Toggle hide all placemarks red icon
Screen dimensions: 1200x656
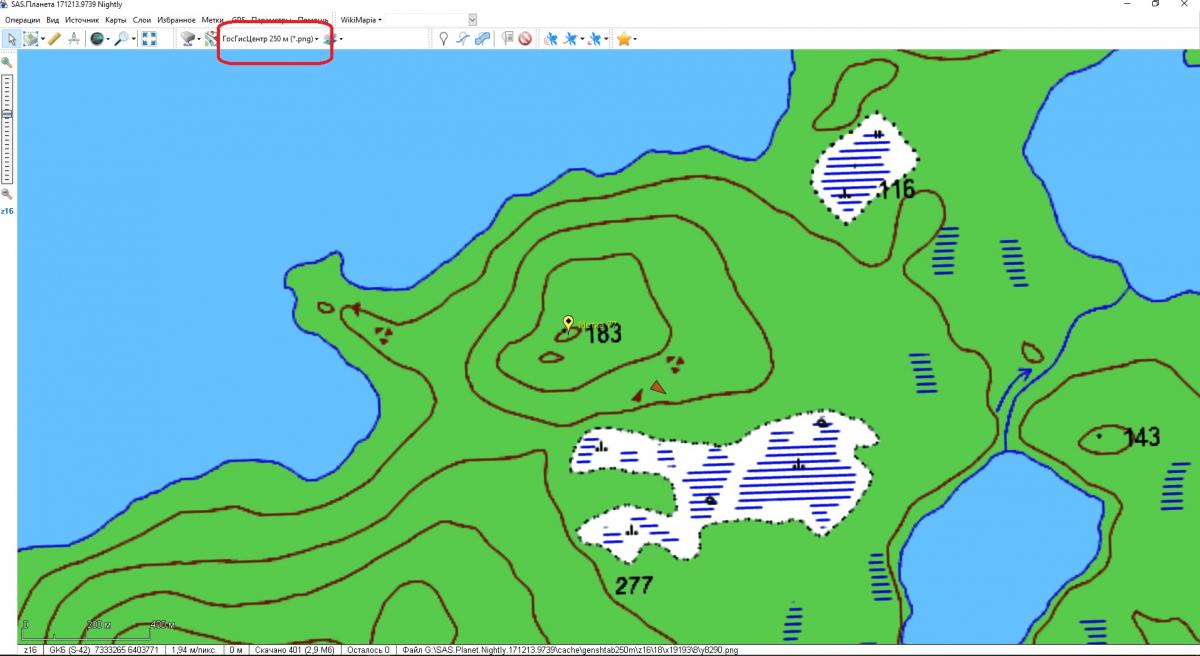[524, 39]
